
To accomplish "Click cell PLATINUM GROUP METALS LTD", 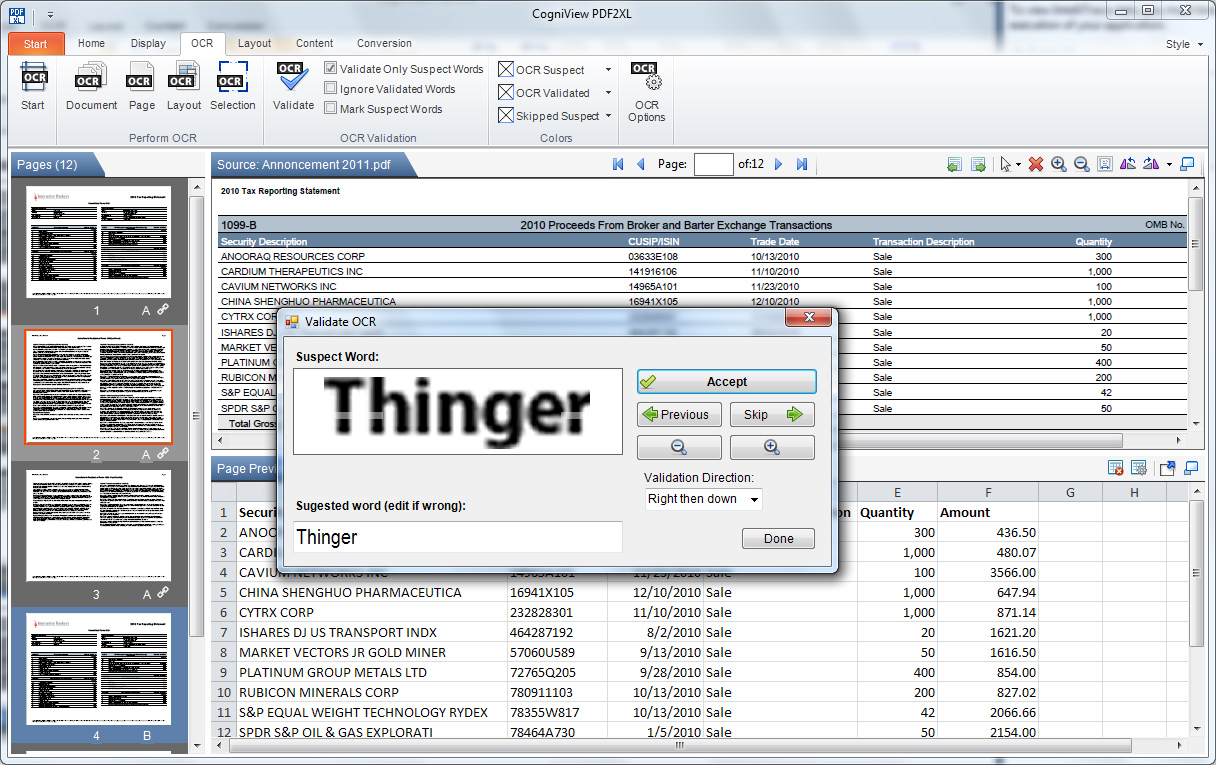I will (x=372, y=672).
